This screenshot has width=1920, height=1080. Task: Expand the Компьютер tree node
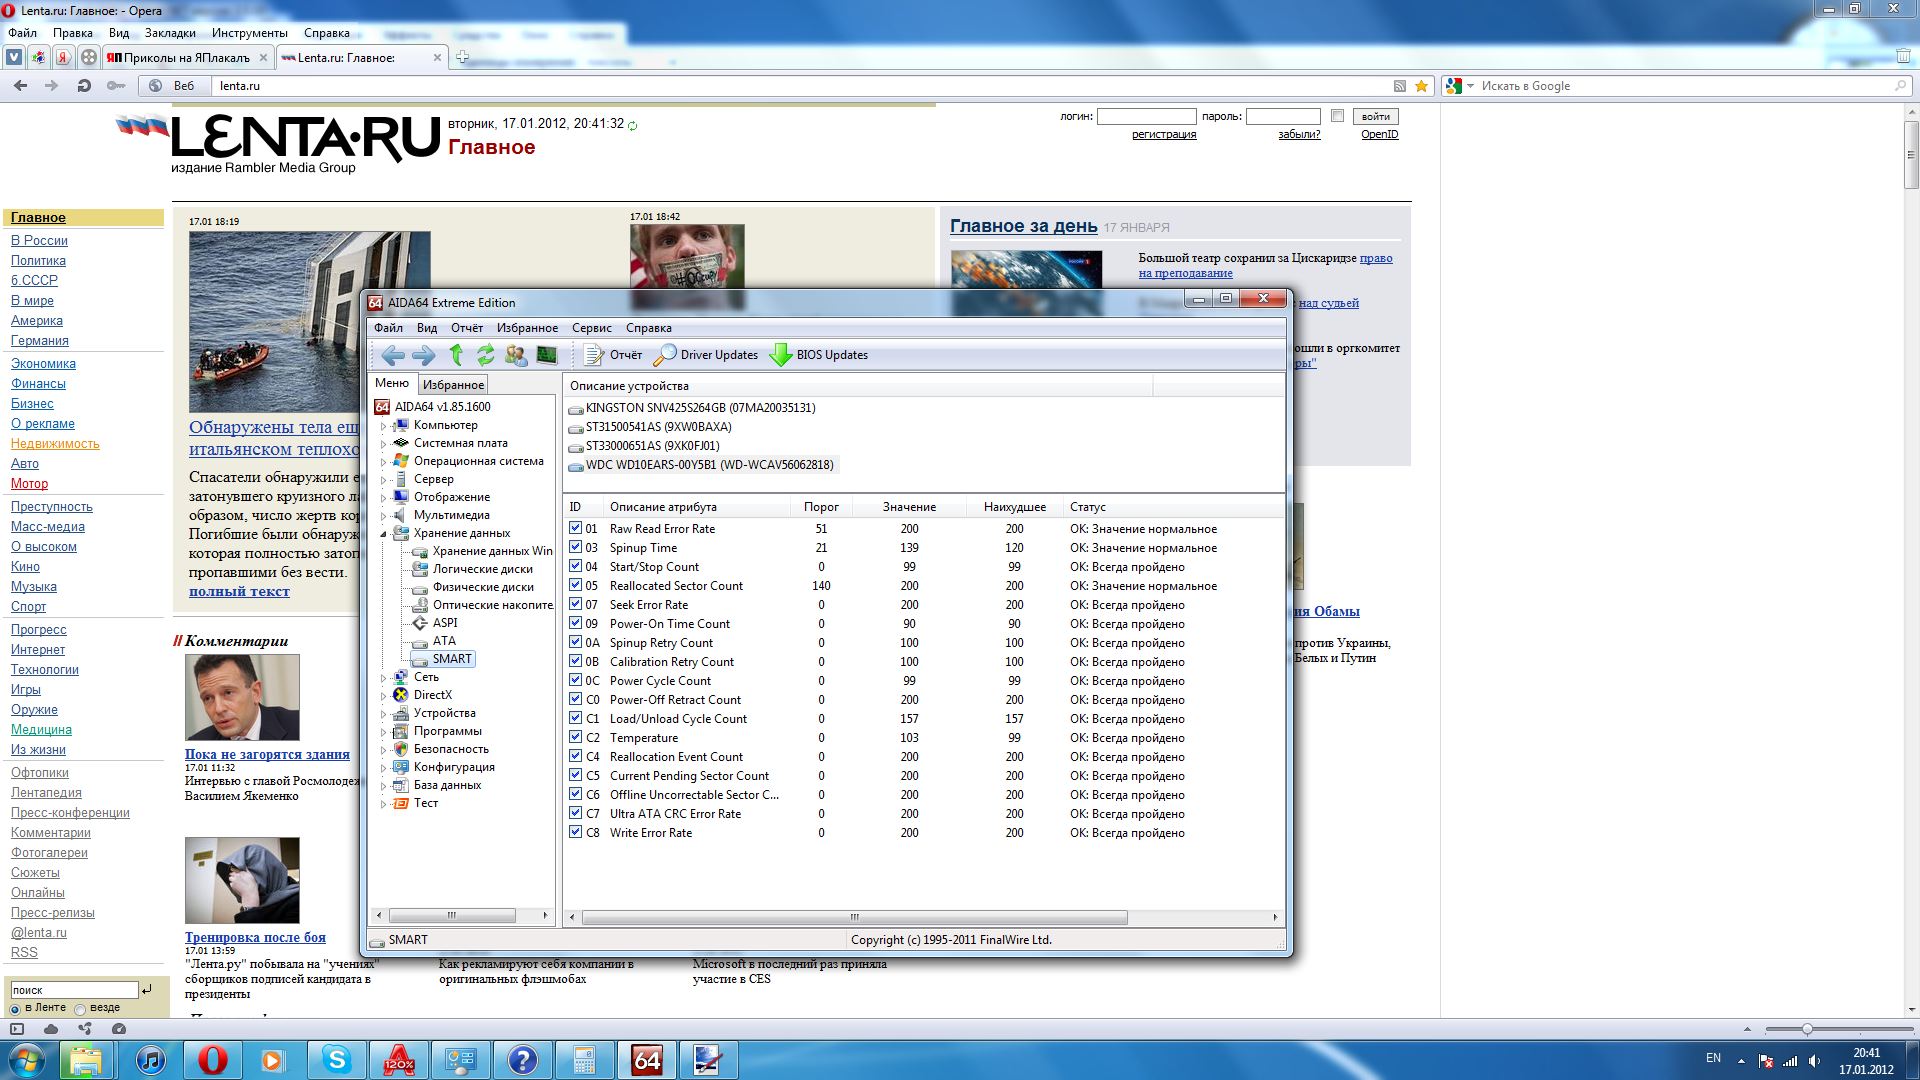(x=383, y=426)
